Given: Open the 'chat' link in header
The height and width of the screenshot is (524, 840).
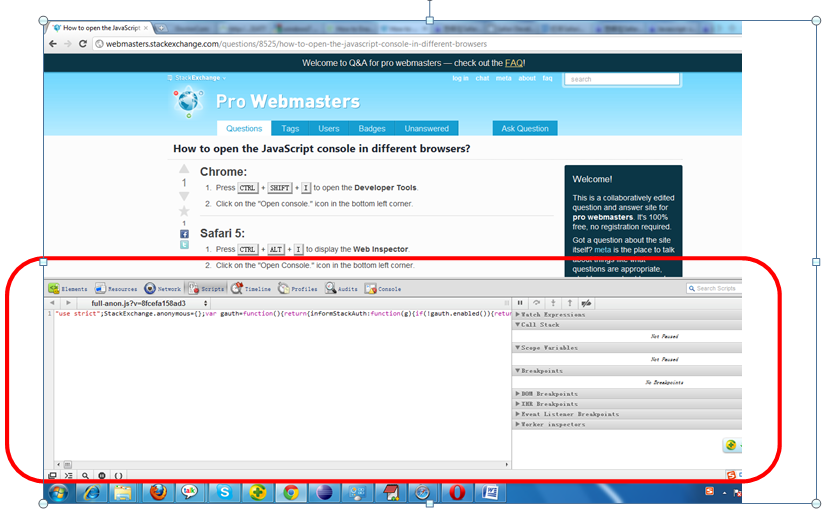Looking at the screenshot, I should point(482,78).
